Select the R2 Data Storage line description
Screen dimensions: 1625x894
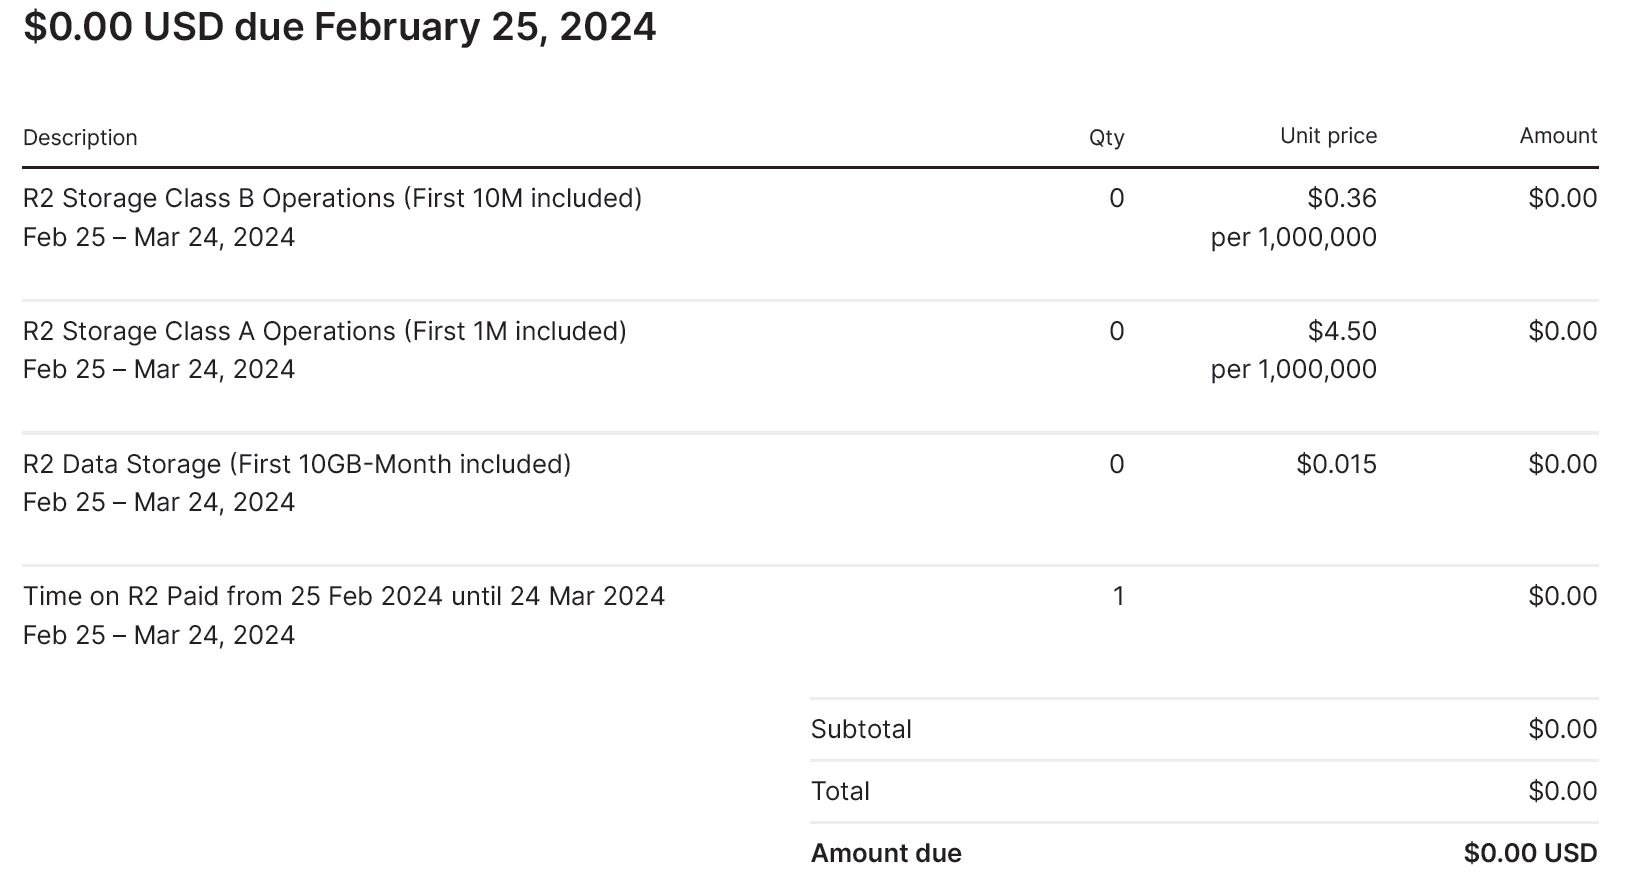(296, 464)
